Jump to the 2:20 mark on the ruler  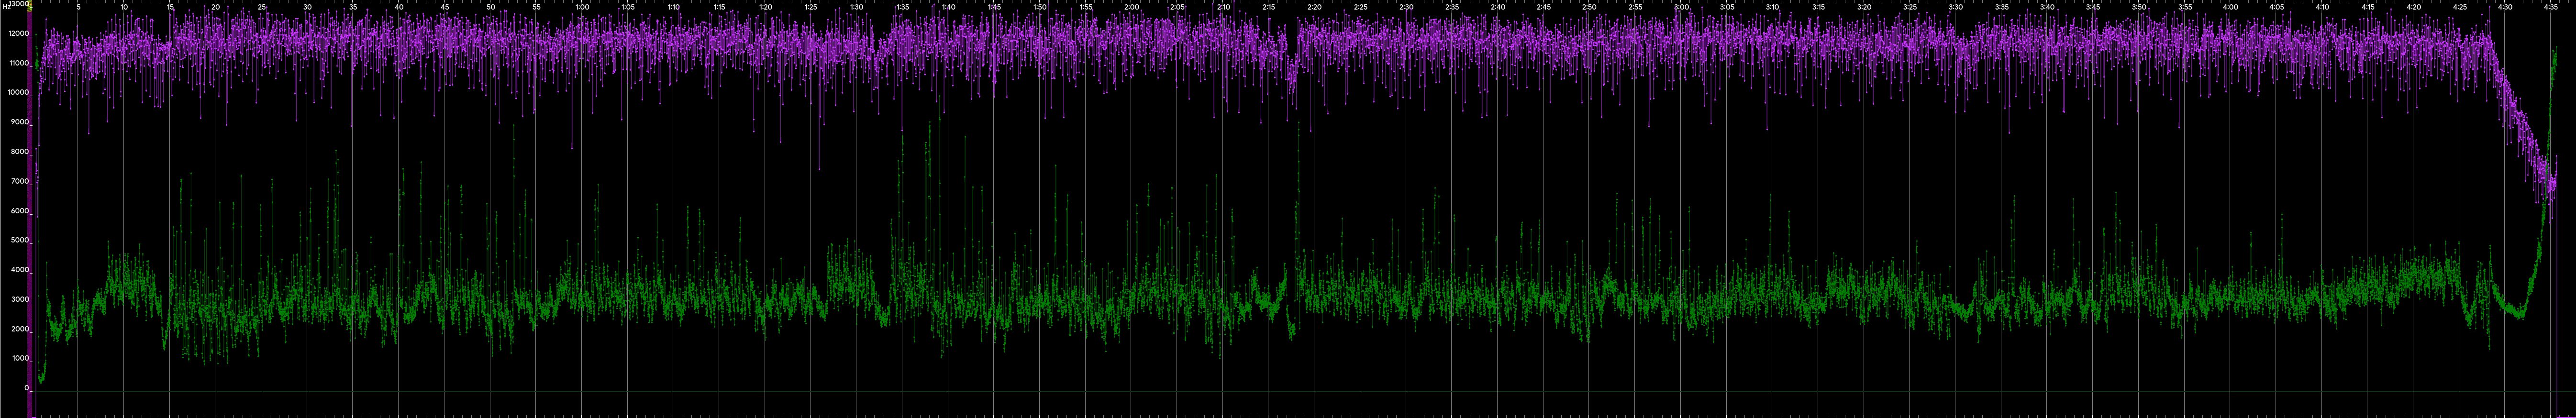point(1315,7)
